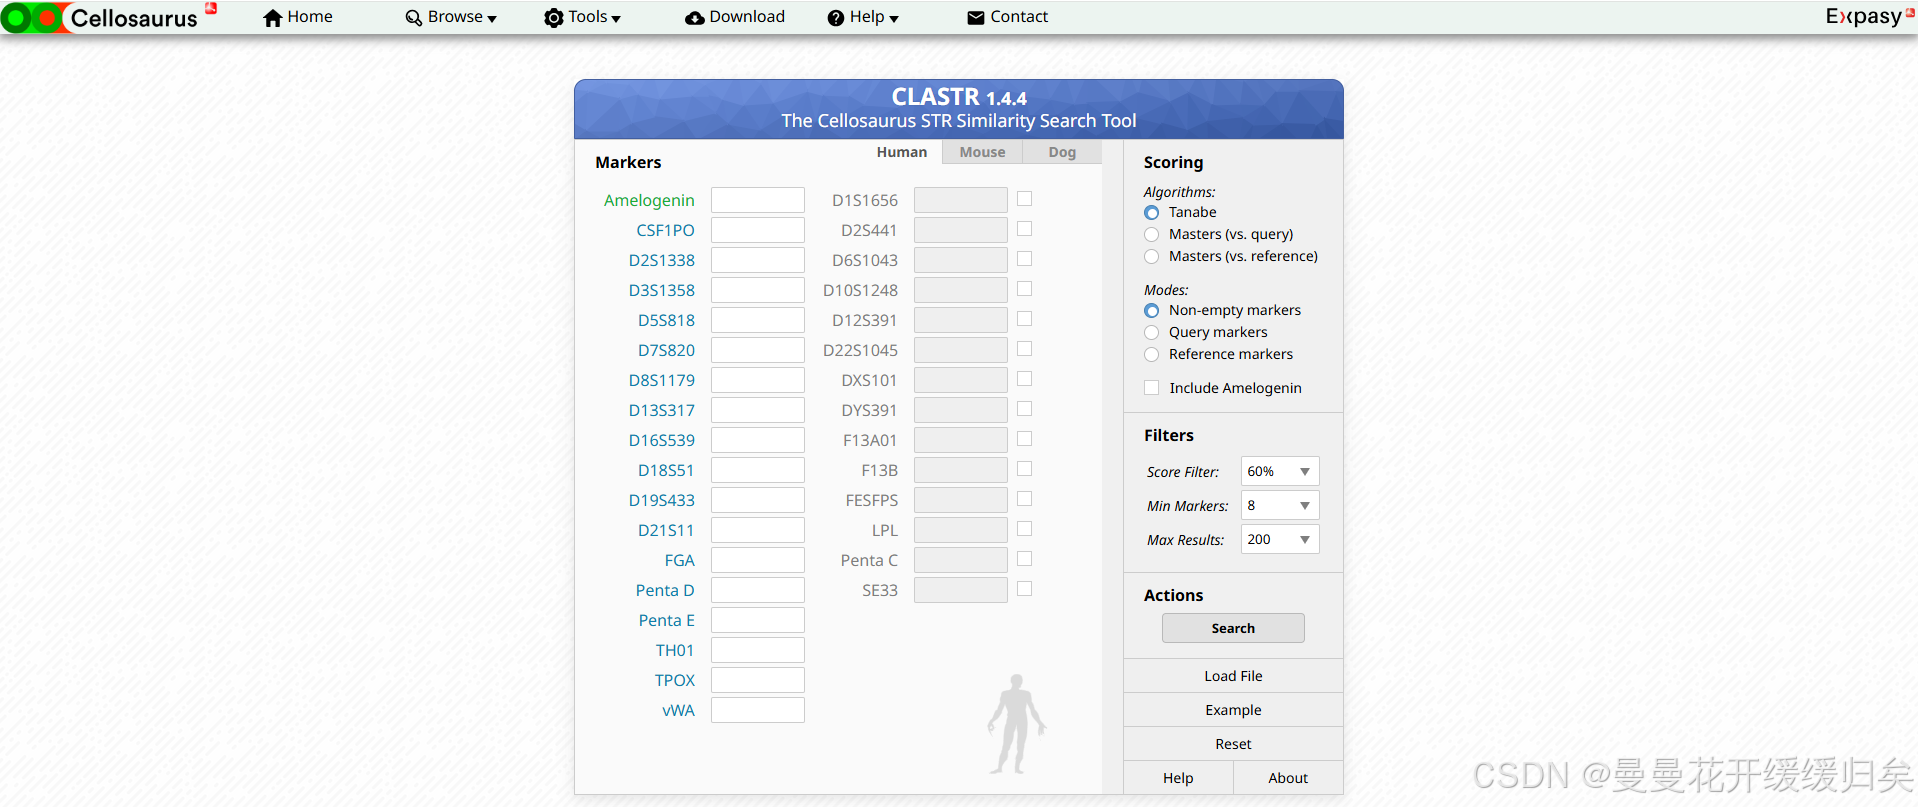Click the FGA input field
The height and width of the screenshot is (807, 1918).
pos(758,560)
